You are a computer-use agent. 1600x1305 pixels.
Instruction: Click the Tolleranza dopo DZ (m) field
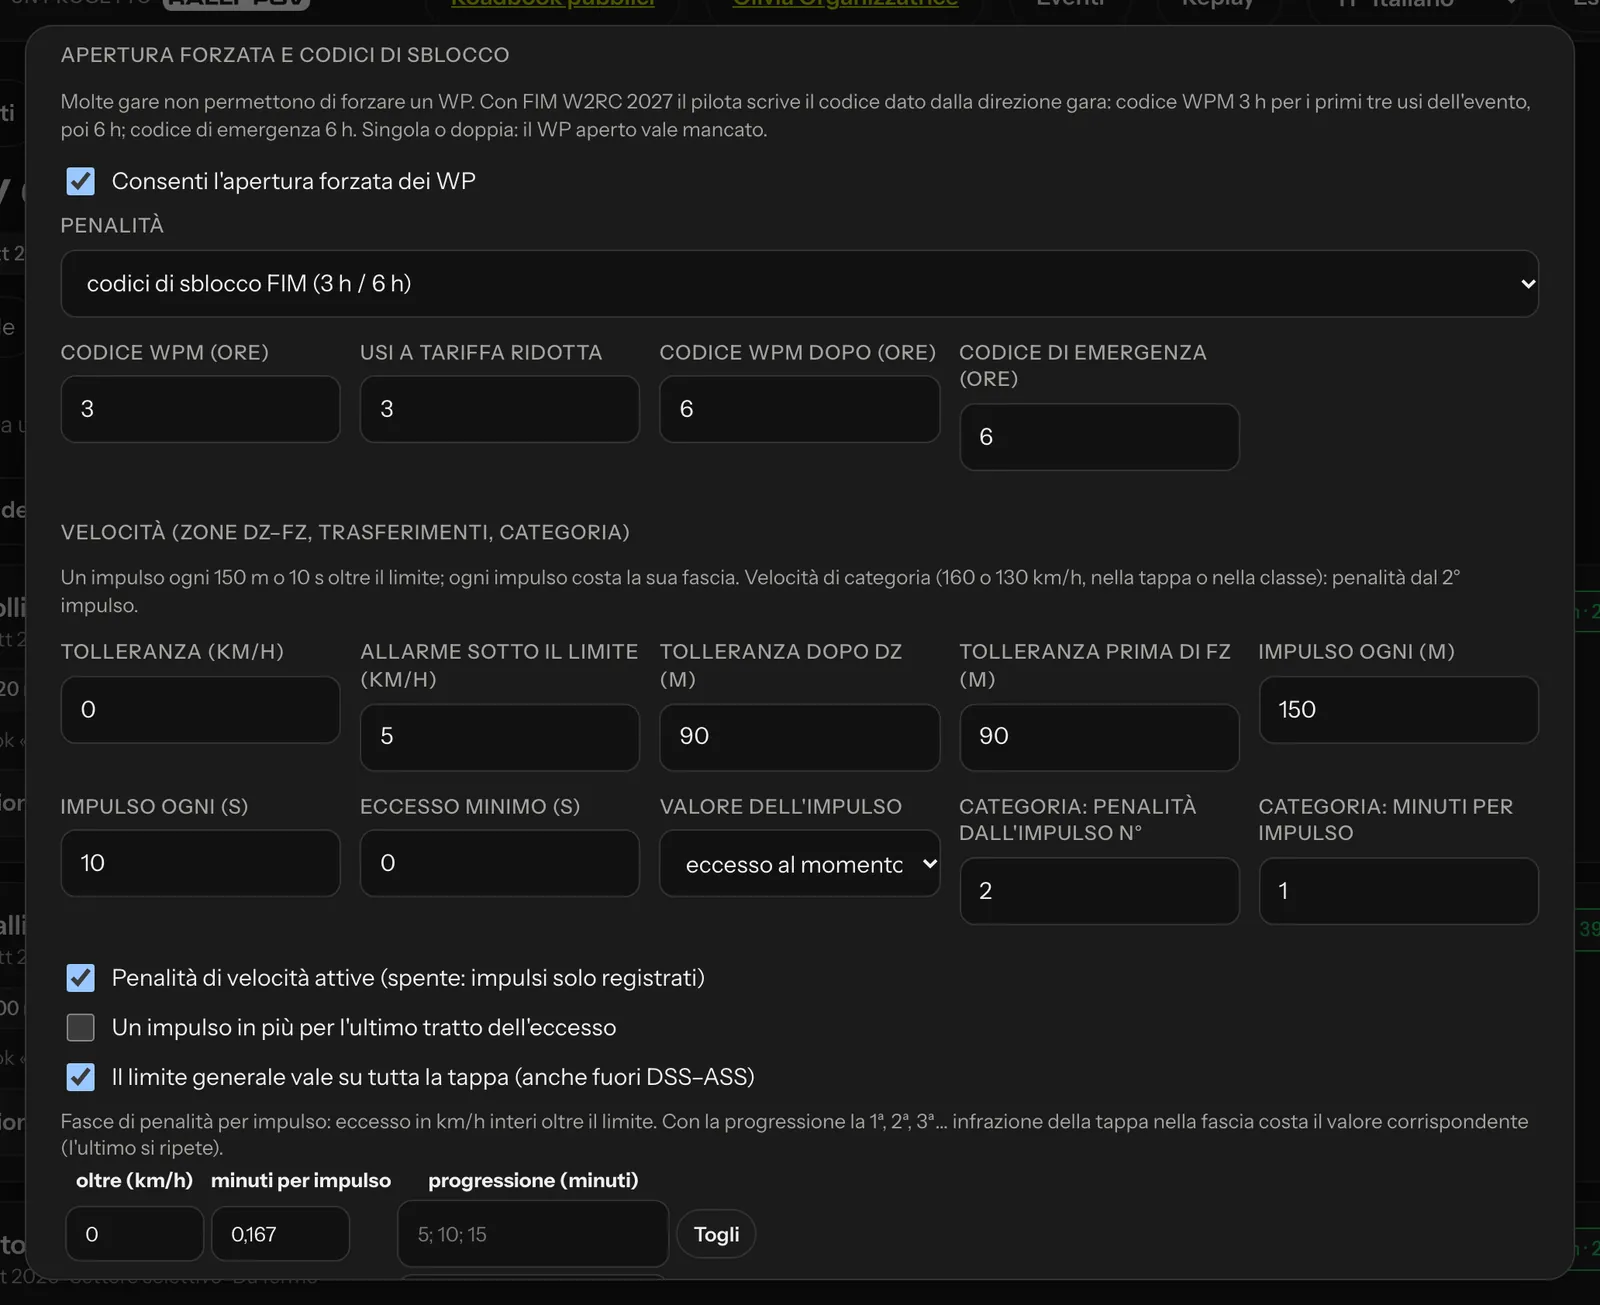point(799,737)
